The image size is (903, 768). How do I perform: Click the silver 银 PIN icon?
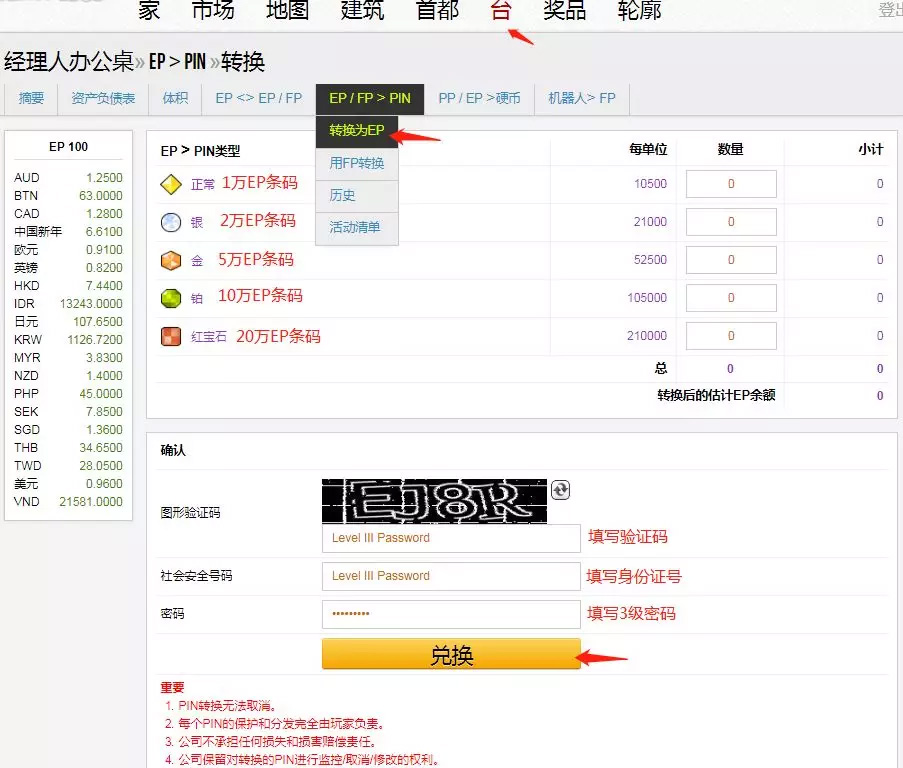pyautogui.click(x=171, y=222)
